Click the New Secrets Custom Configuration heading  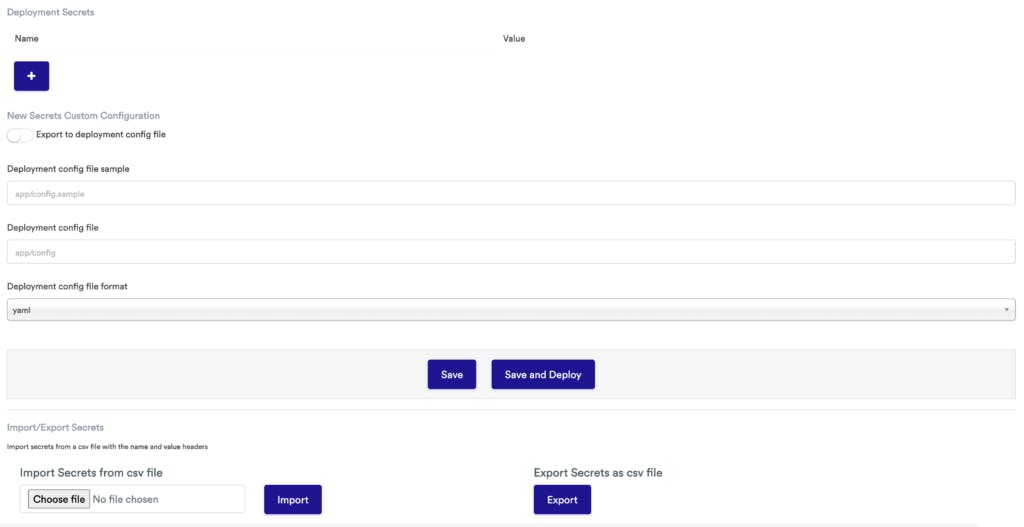click(83, 116)
